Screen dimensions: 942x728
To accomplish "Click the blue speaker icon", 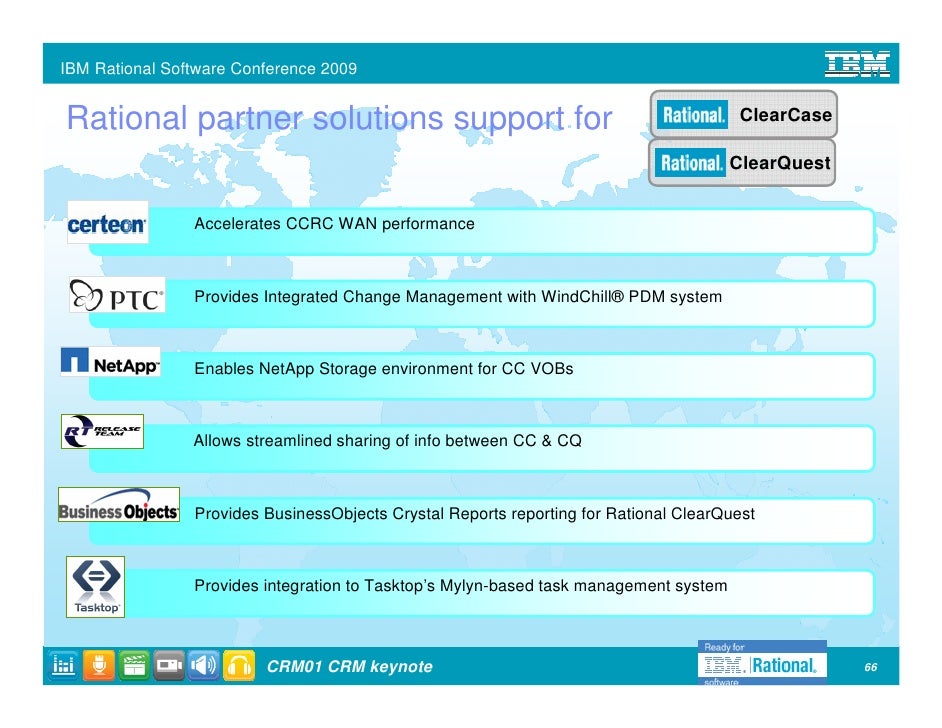I will pos(204,665).
